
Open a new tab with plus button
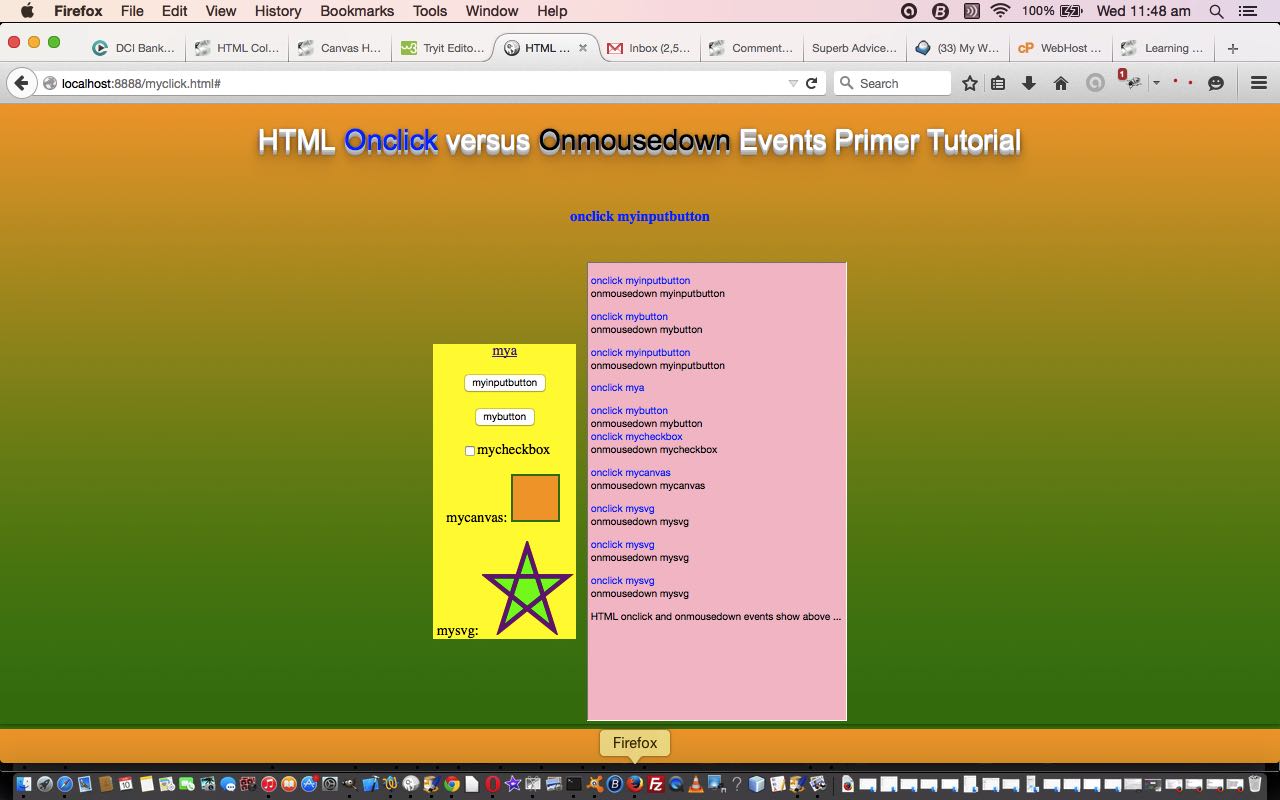(1232, 48)
